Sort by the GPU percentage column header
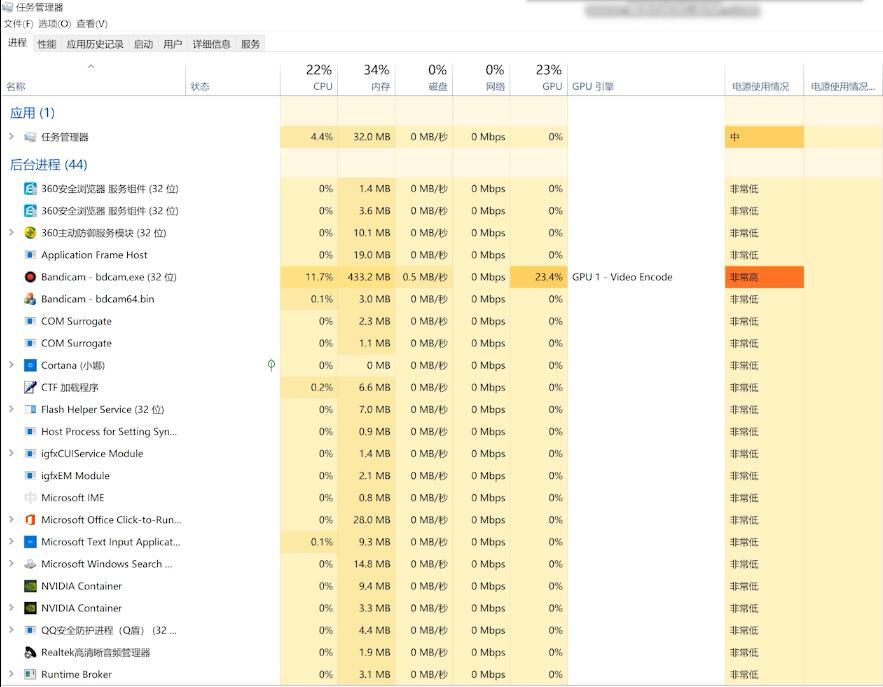The height and width of the screenshot is (687, 883). pos(539,78)
